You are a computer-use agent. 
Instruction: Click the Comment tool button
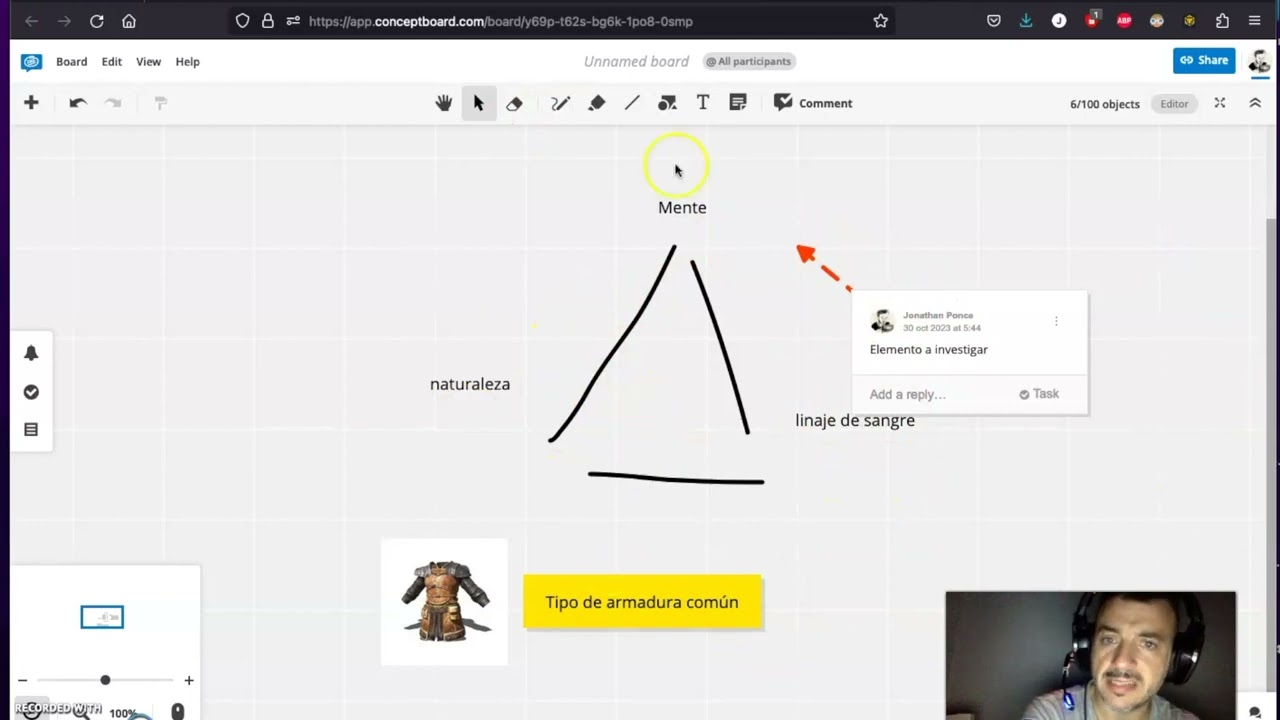(813, 103)
